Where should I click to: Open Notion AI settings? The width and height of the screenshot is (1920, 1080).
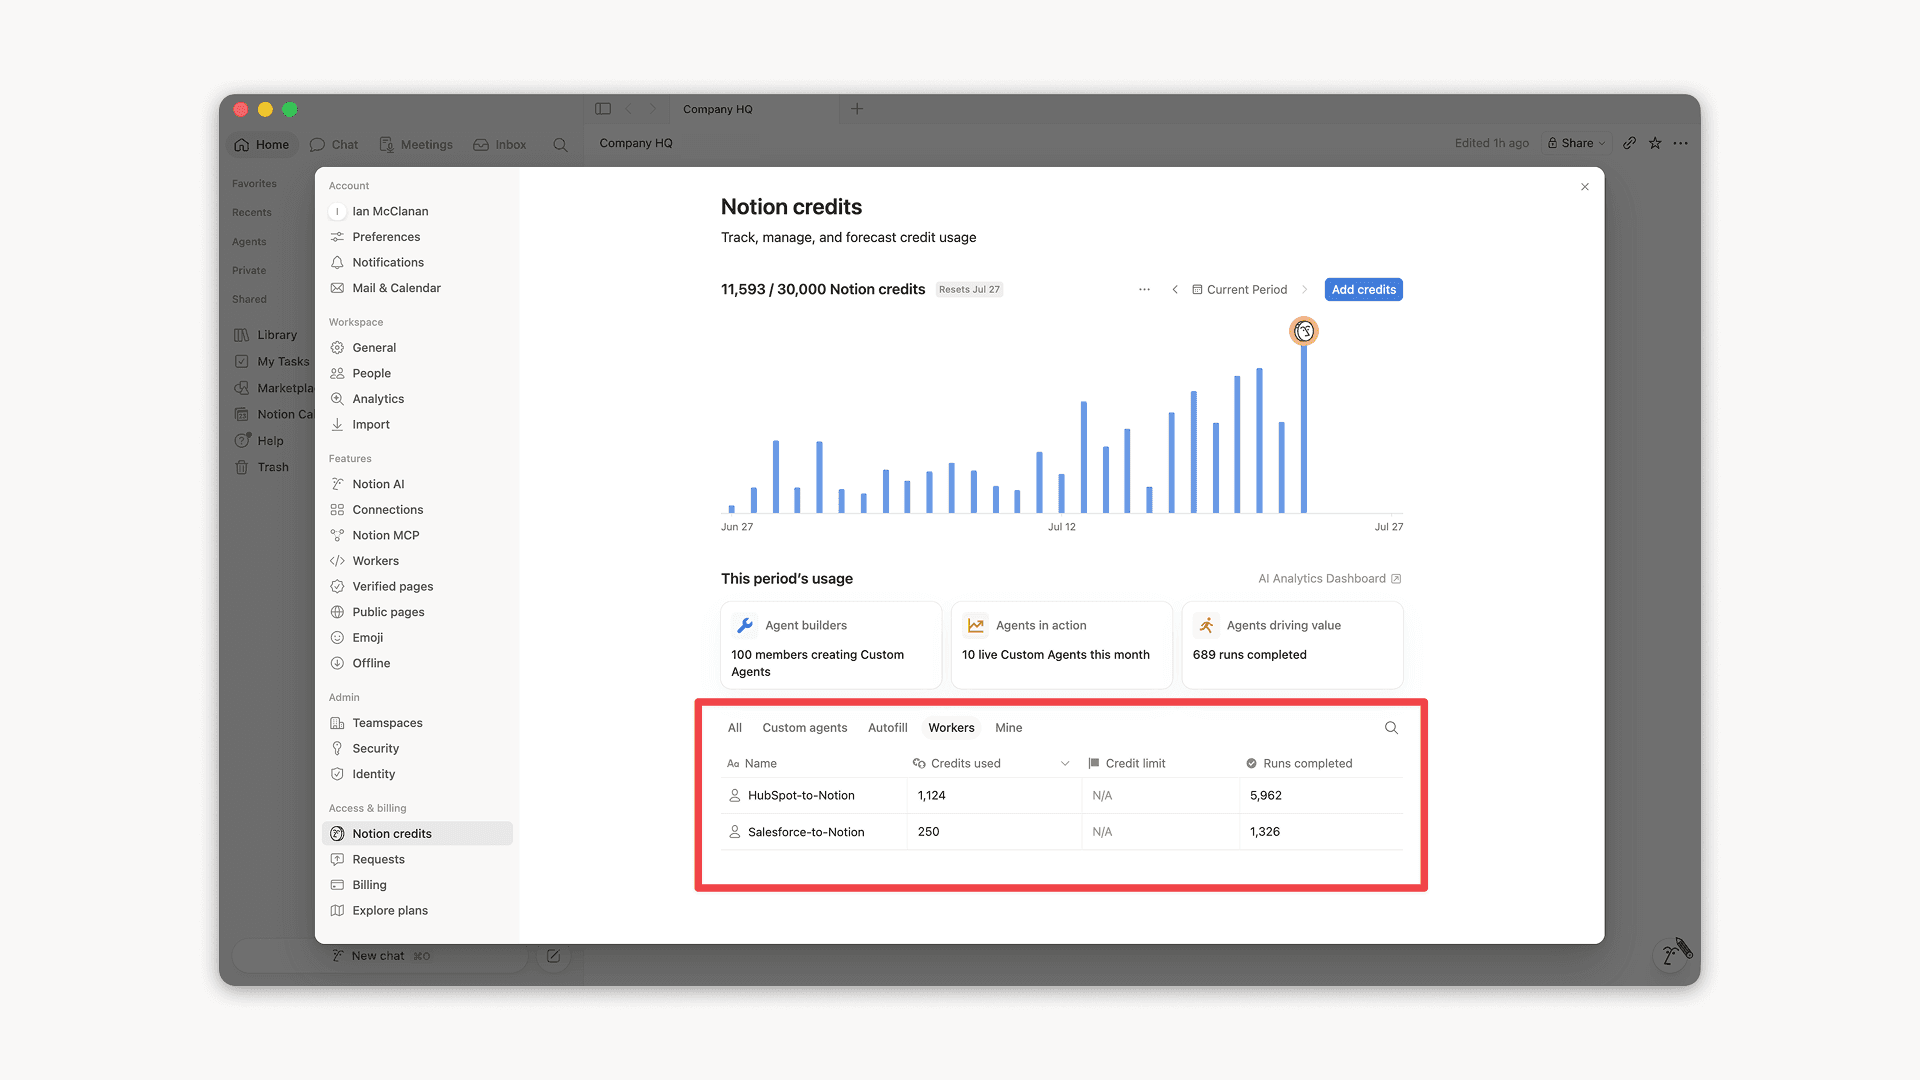pos(417,484)
